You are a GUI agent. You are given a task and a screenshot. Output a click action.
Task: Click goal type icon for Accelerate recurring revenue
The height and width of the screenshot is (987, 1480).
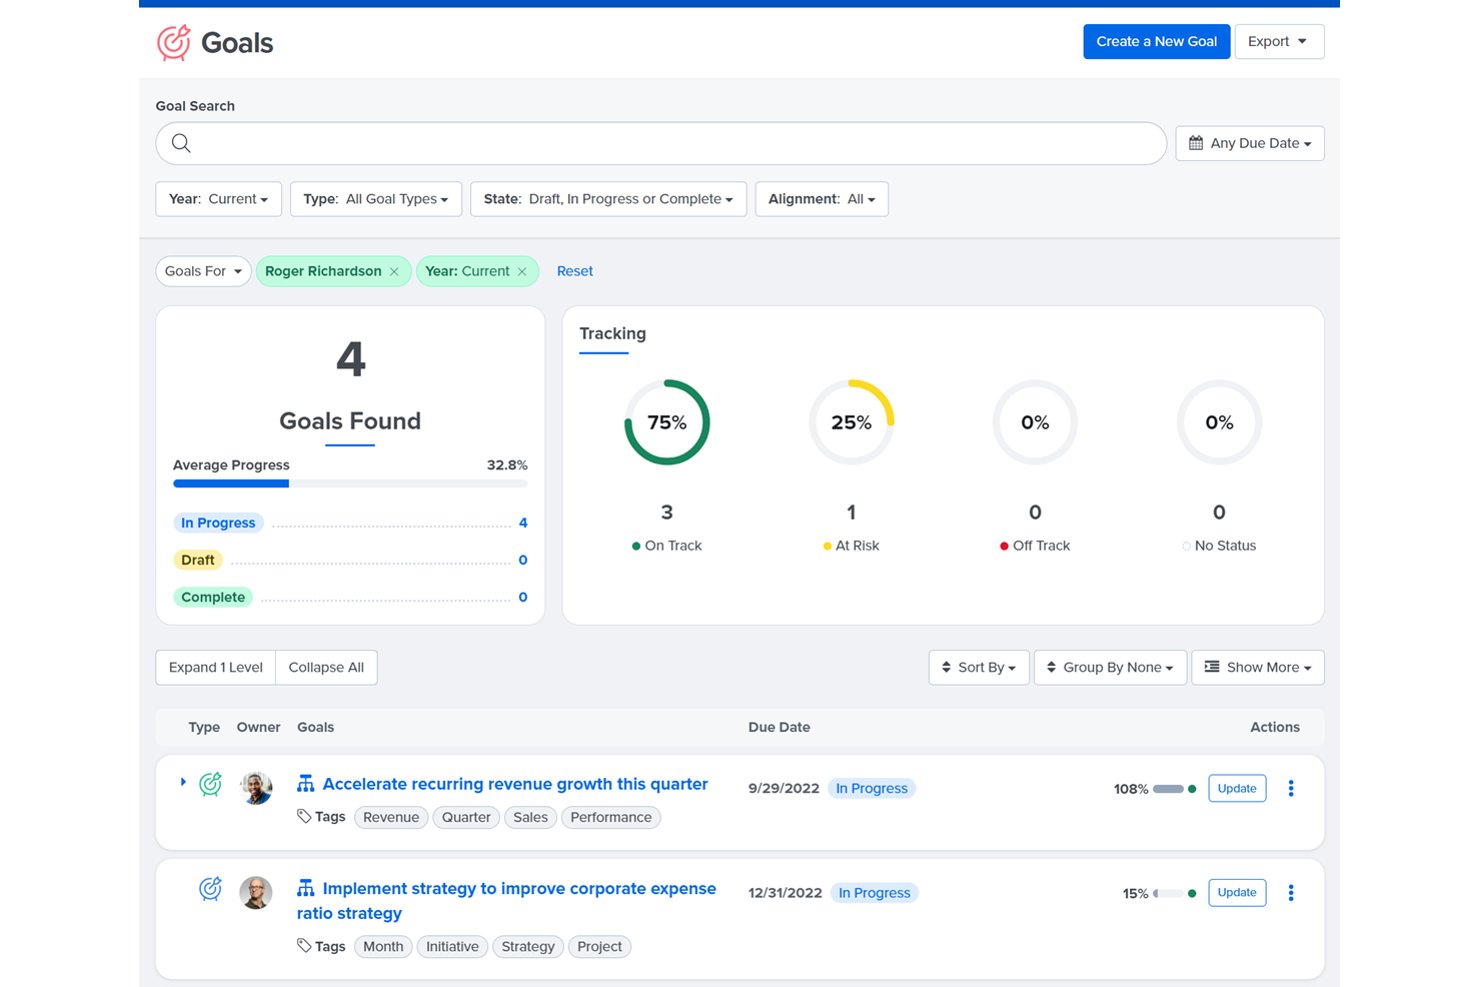click(x=210, y=785)
